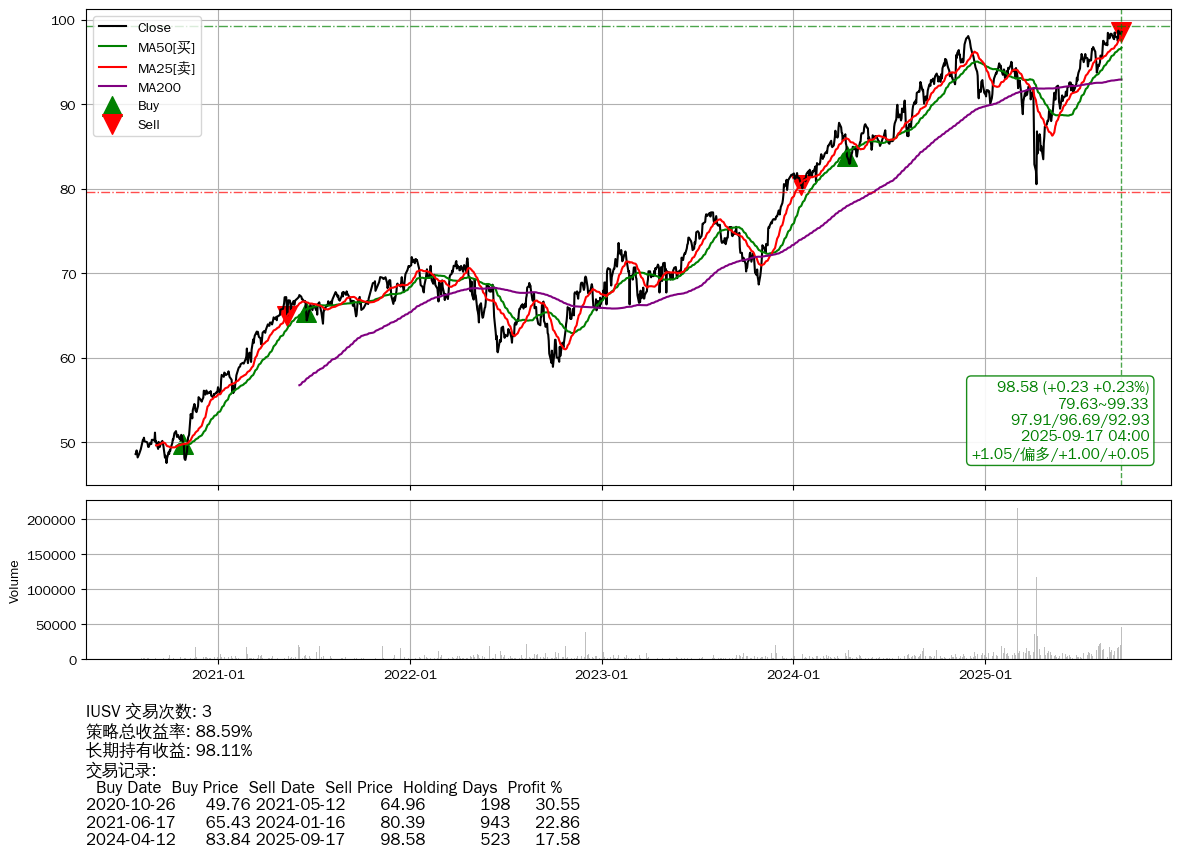Click the green Buy triangle in legend
The height and width of the screenshot is (857, 1181).
click(113, 105)
